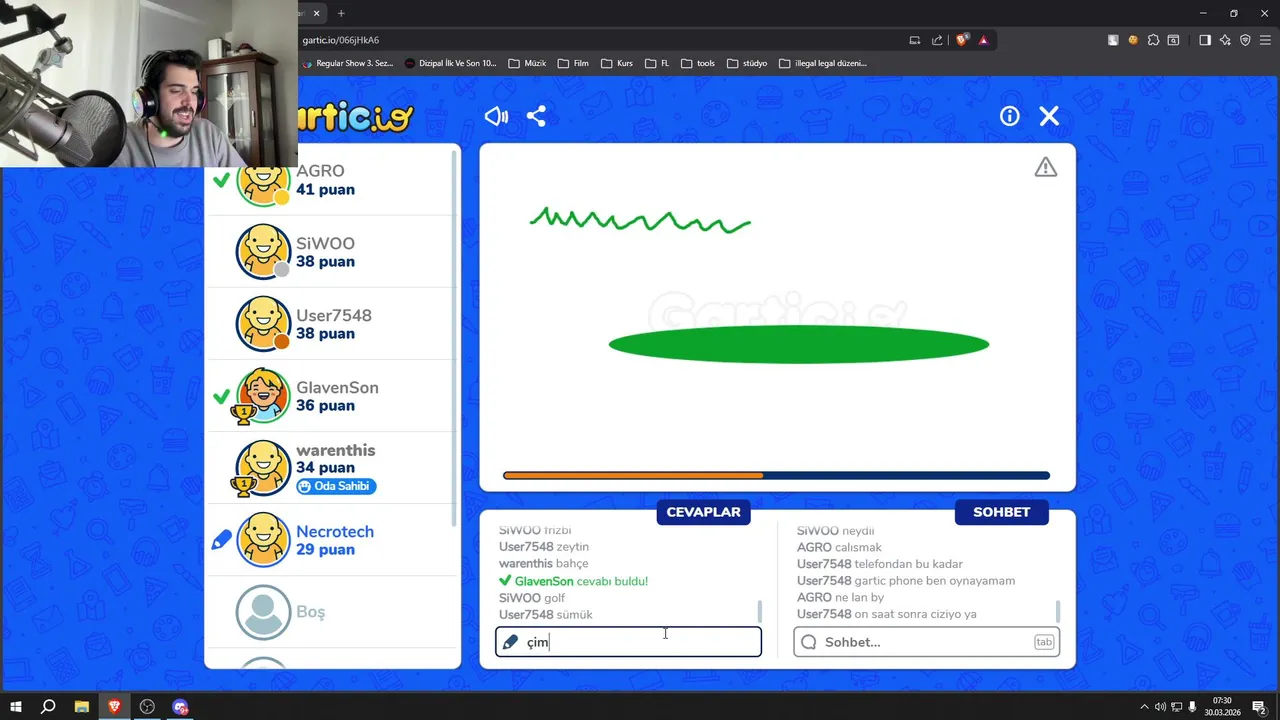Click the answer row 'SiWOO golf'
Screen dimensions: 1280x720
point(532,598)
